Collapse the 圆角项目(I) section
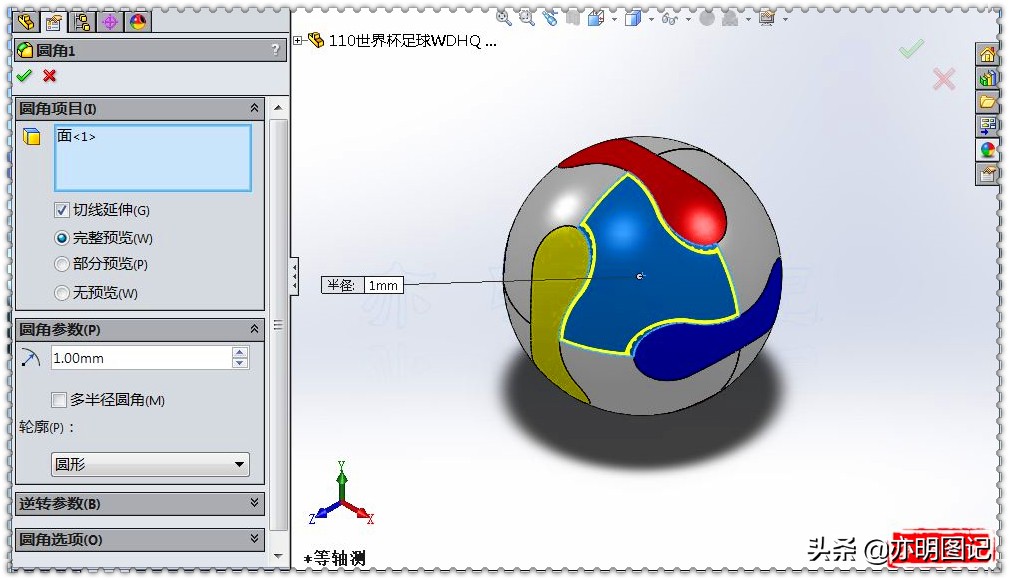Image resolution: width=1009 pixels, height=580 pixels. 254,108
